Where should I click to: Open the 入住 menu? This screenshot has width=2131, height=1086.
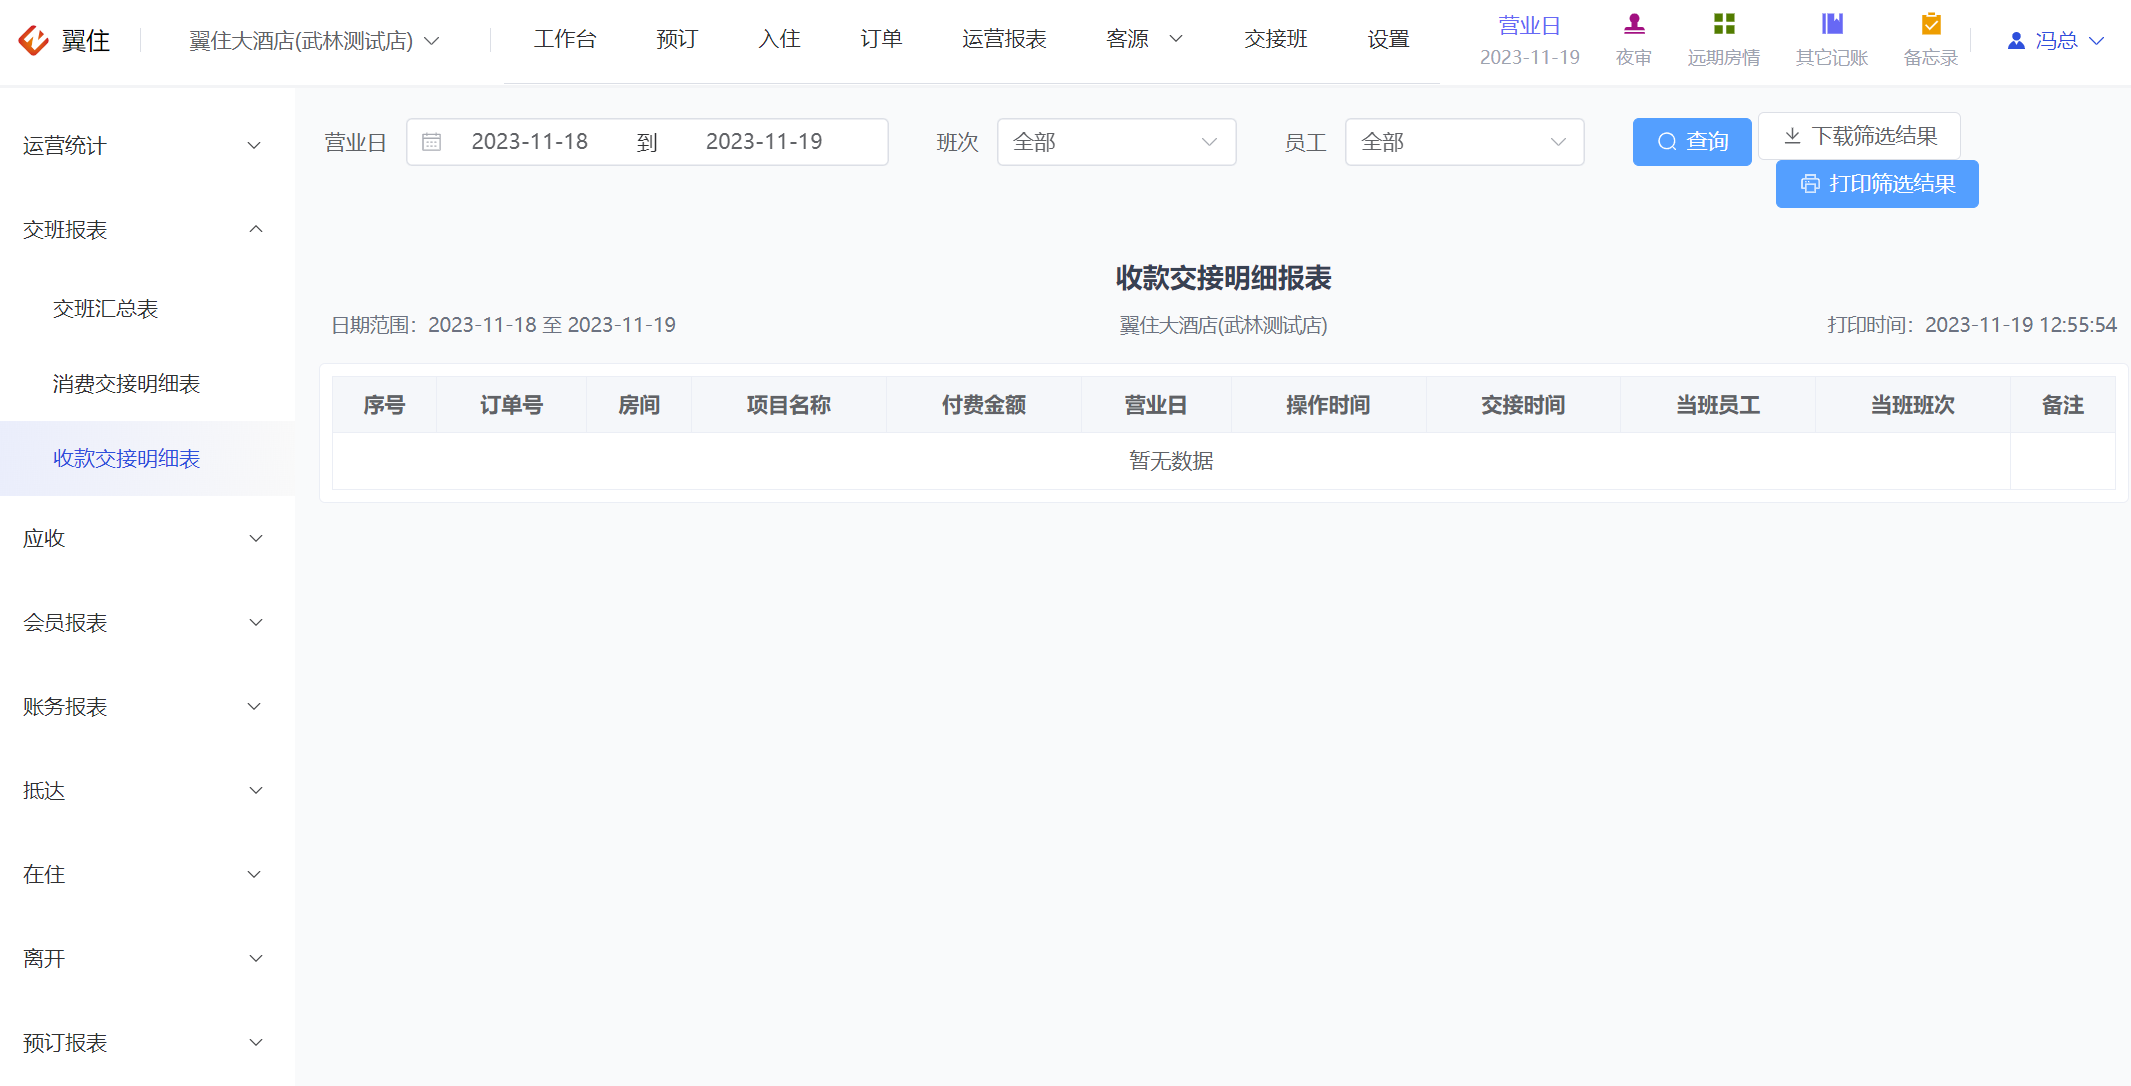click(x=779, y=39)
